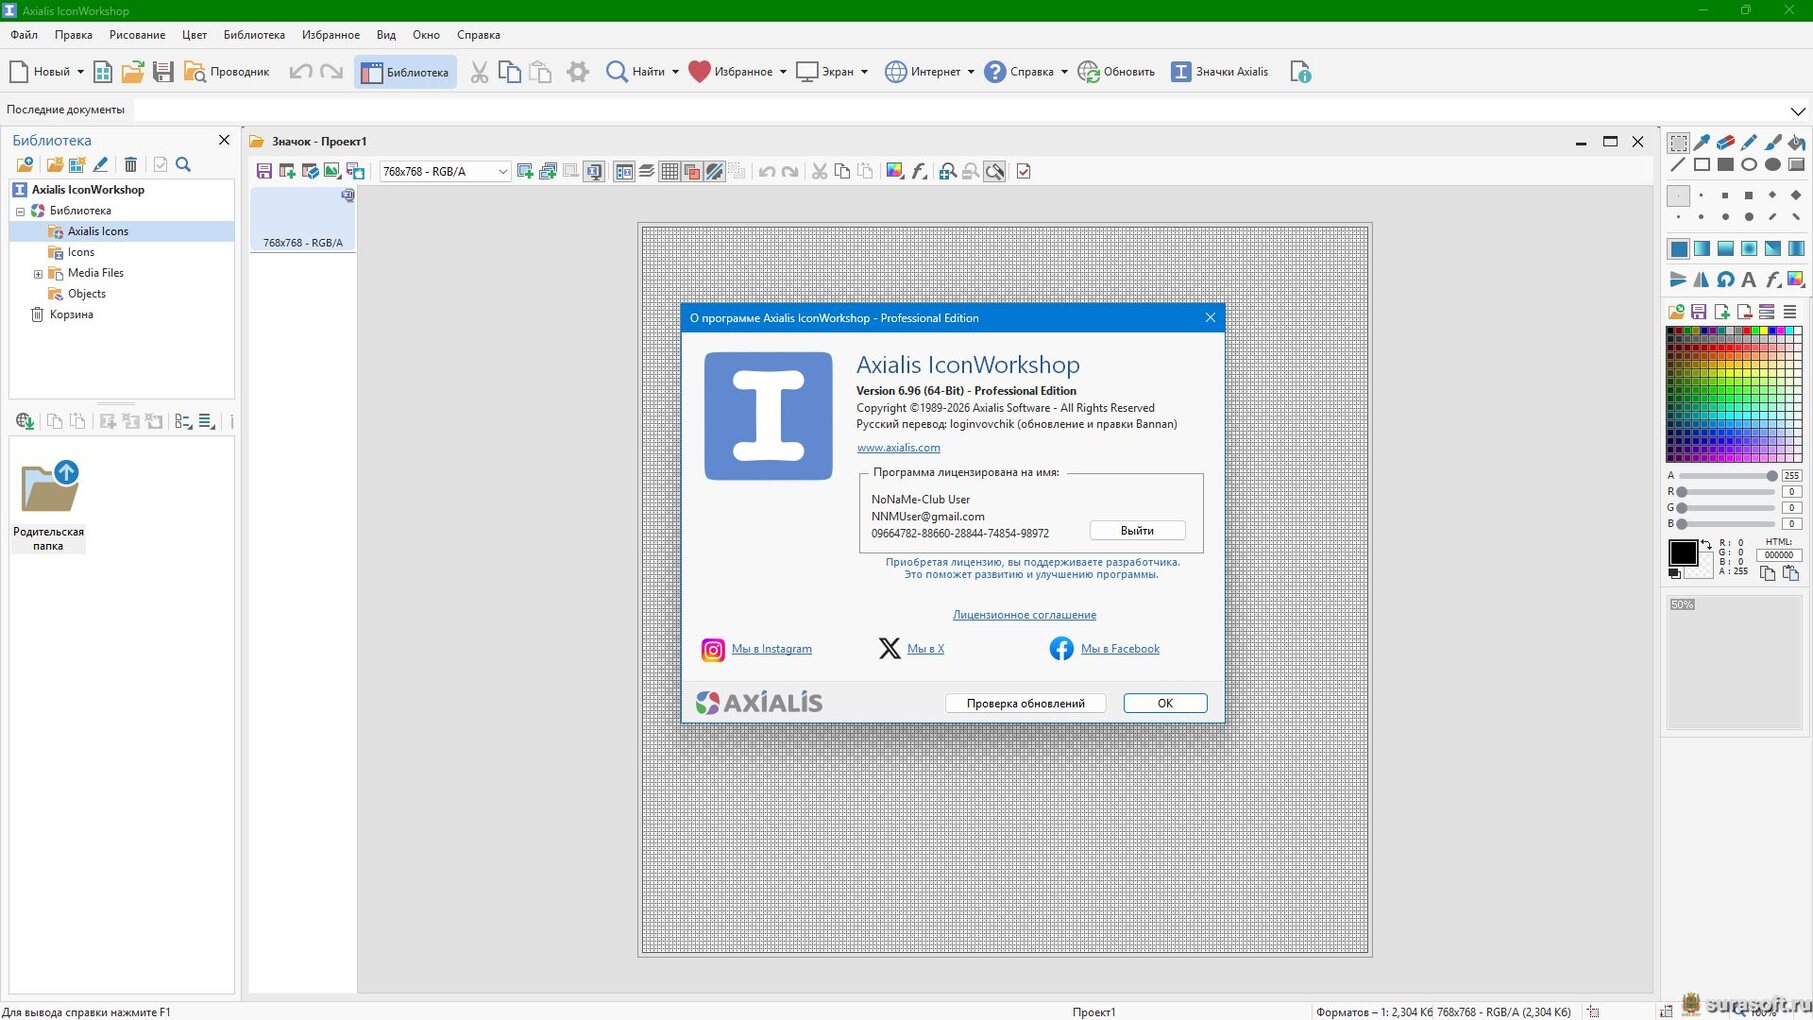Select the text tool letter A
The width and height of the screenshot is (1813, 1020).
click(x=1748, y=279)
